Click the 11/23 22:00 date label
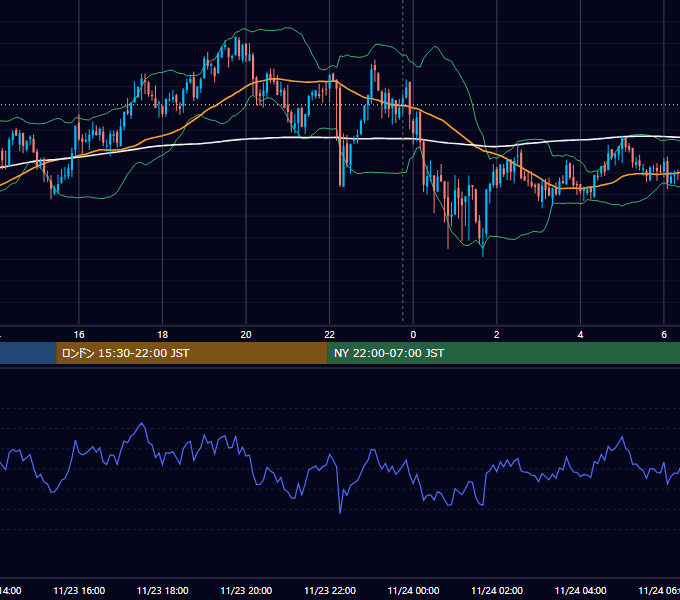The width and height of the screenshot is (680, 600). coord(330,590)
